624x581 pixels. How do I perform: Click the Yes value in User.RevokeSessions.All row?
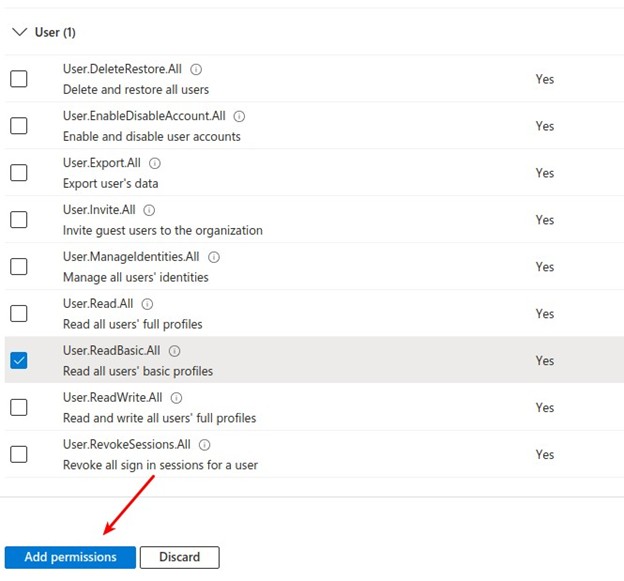pos(544,455)
